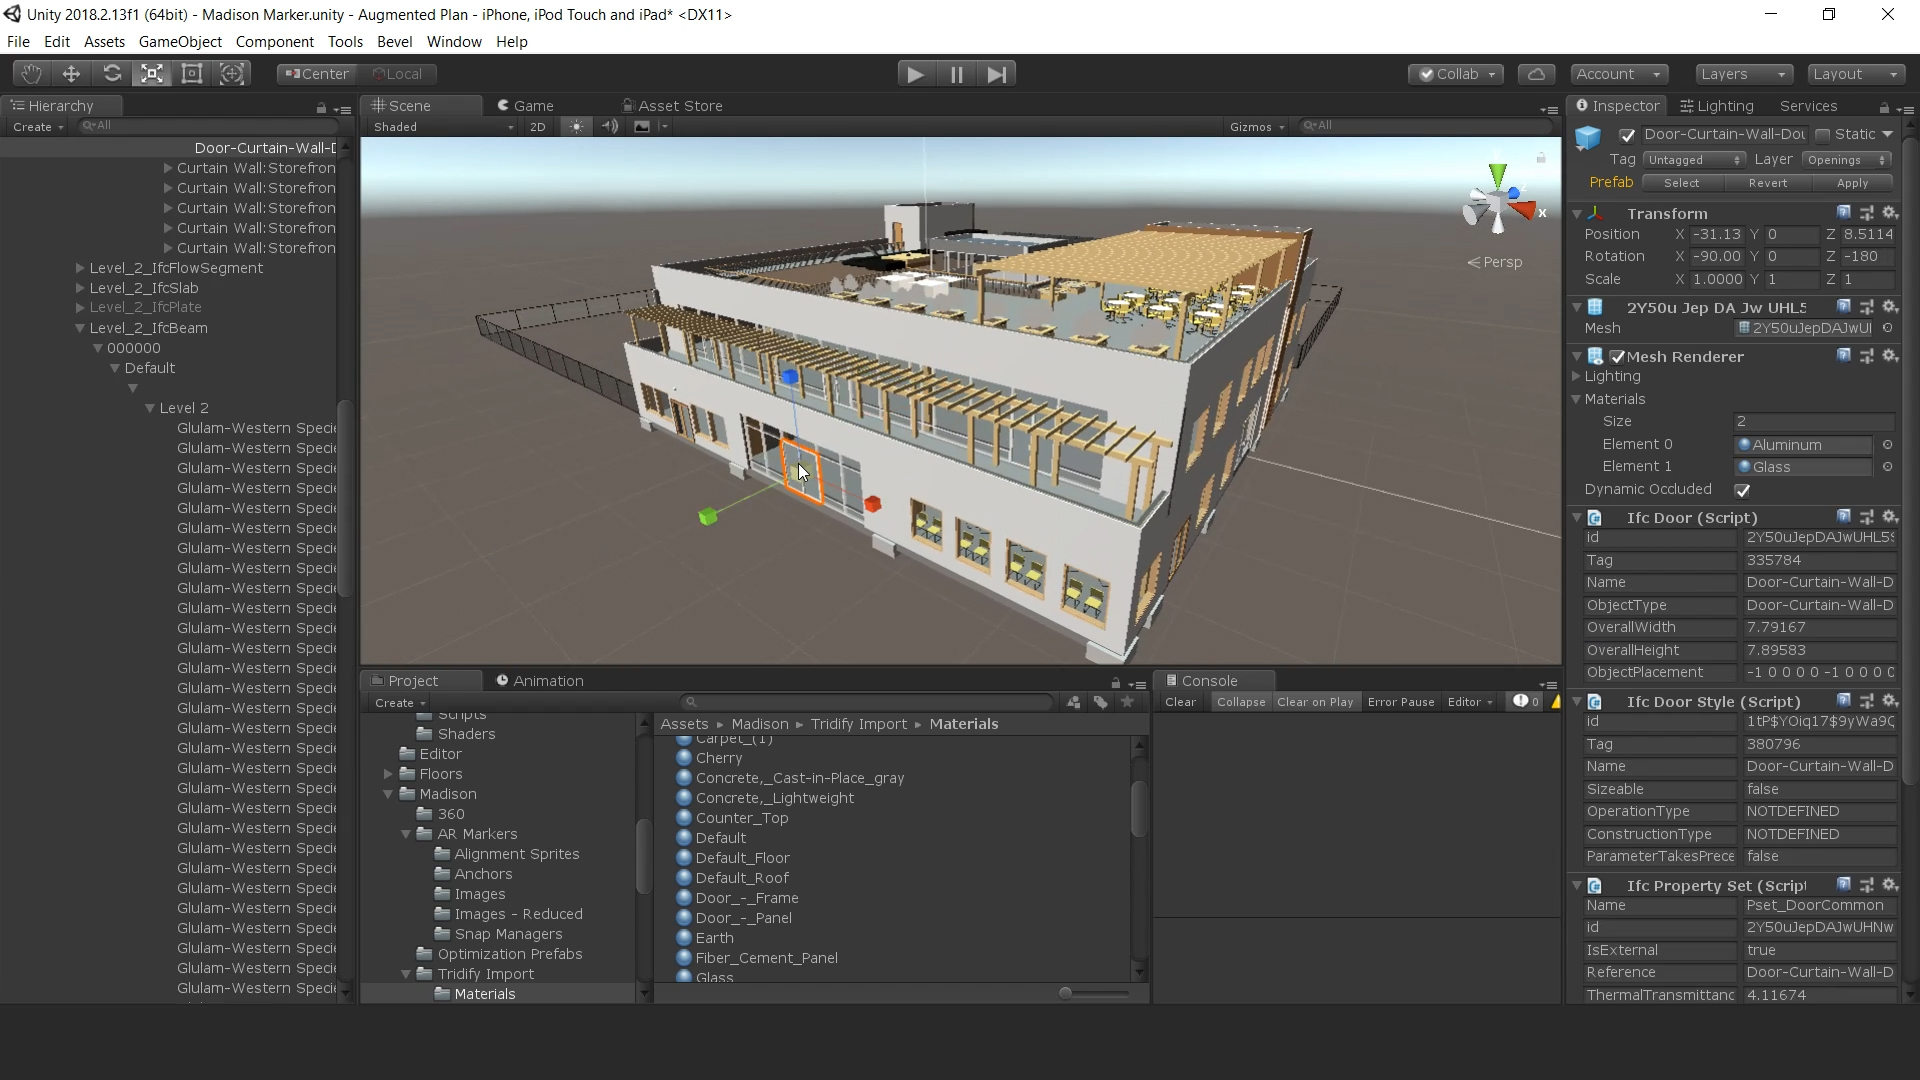Adjust the project icon size slider

click(x=1066, y=993)
